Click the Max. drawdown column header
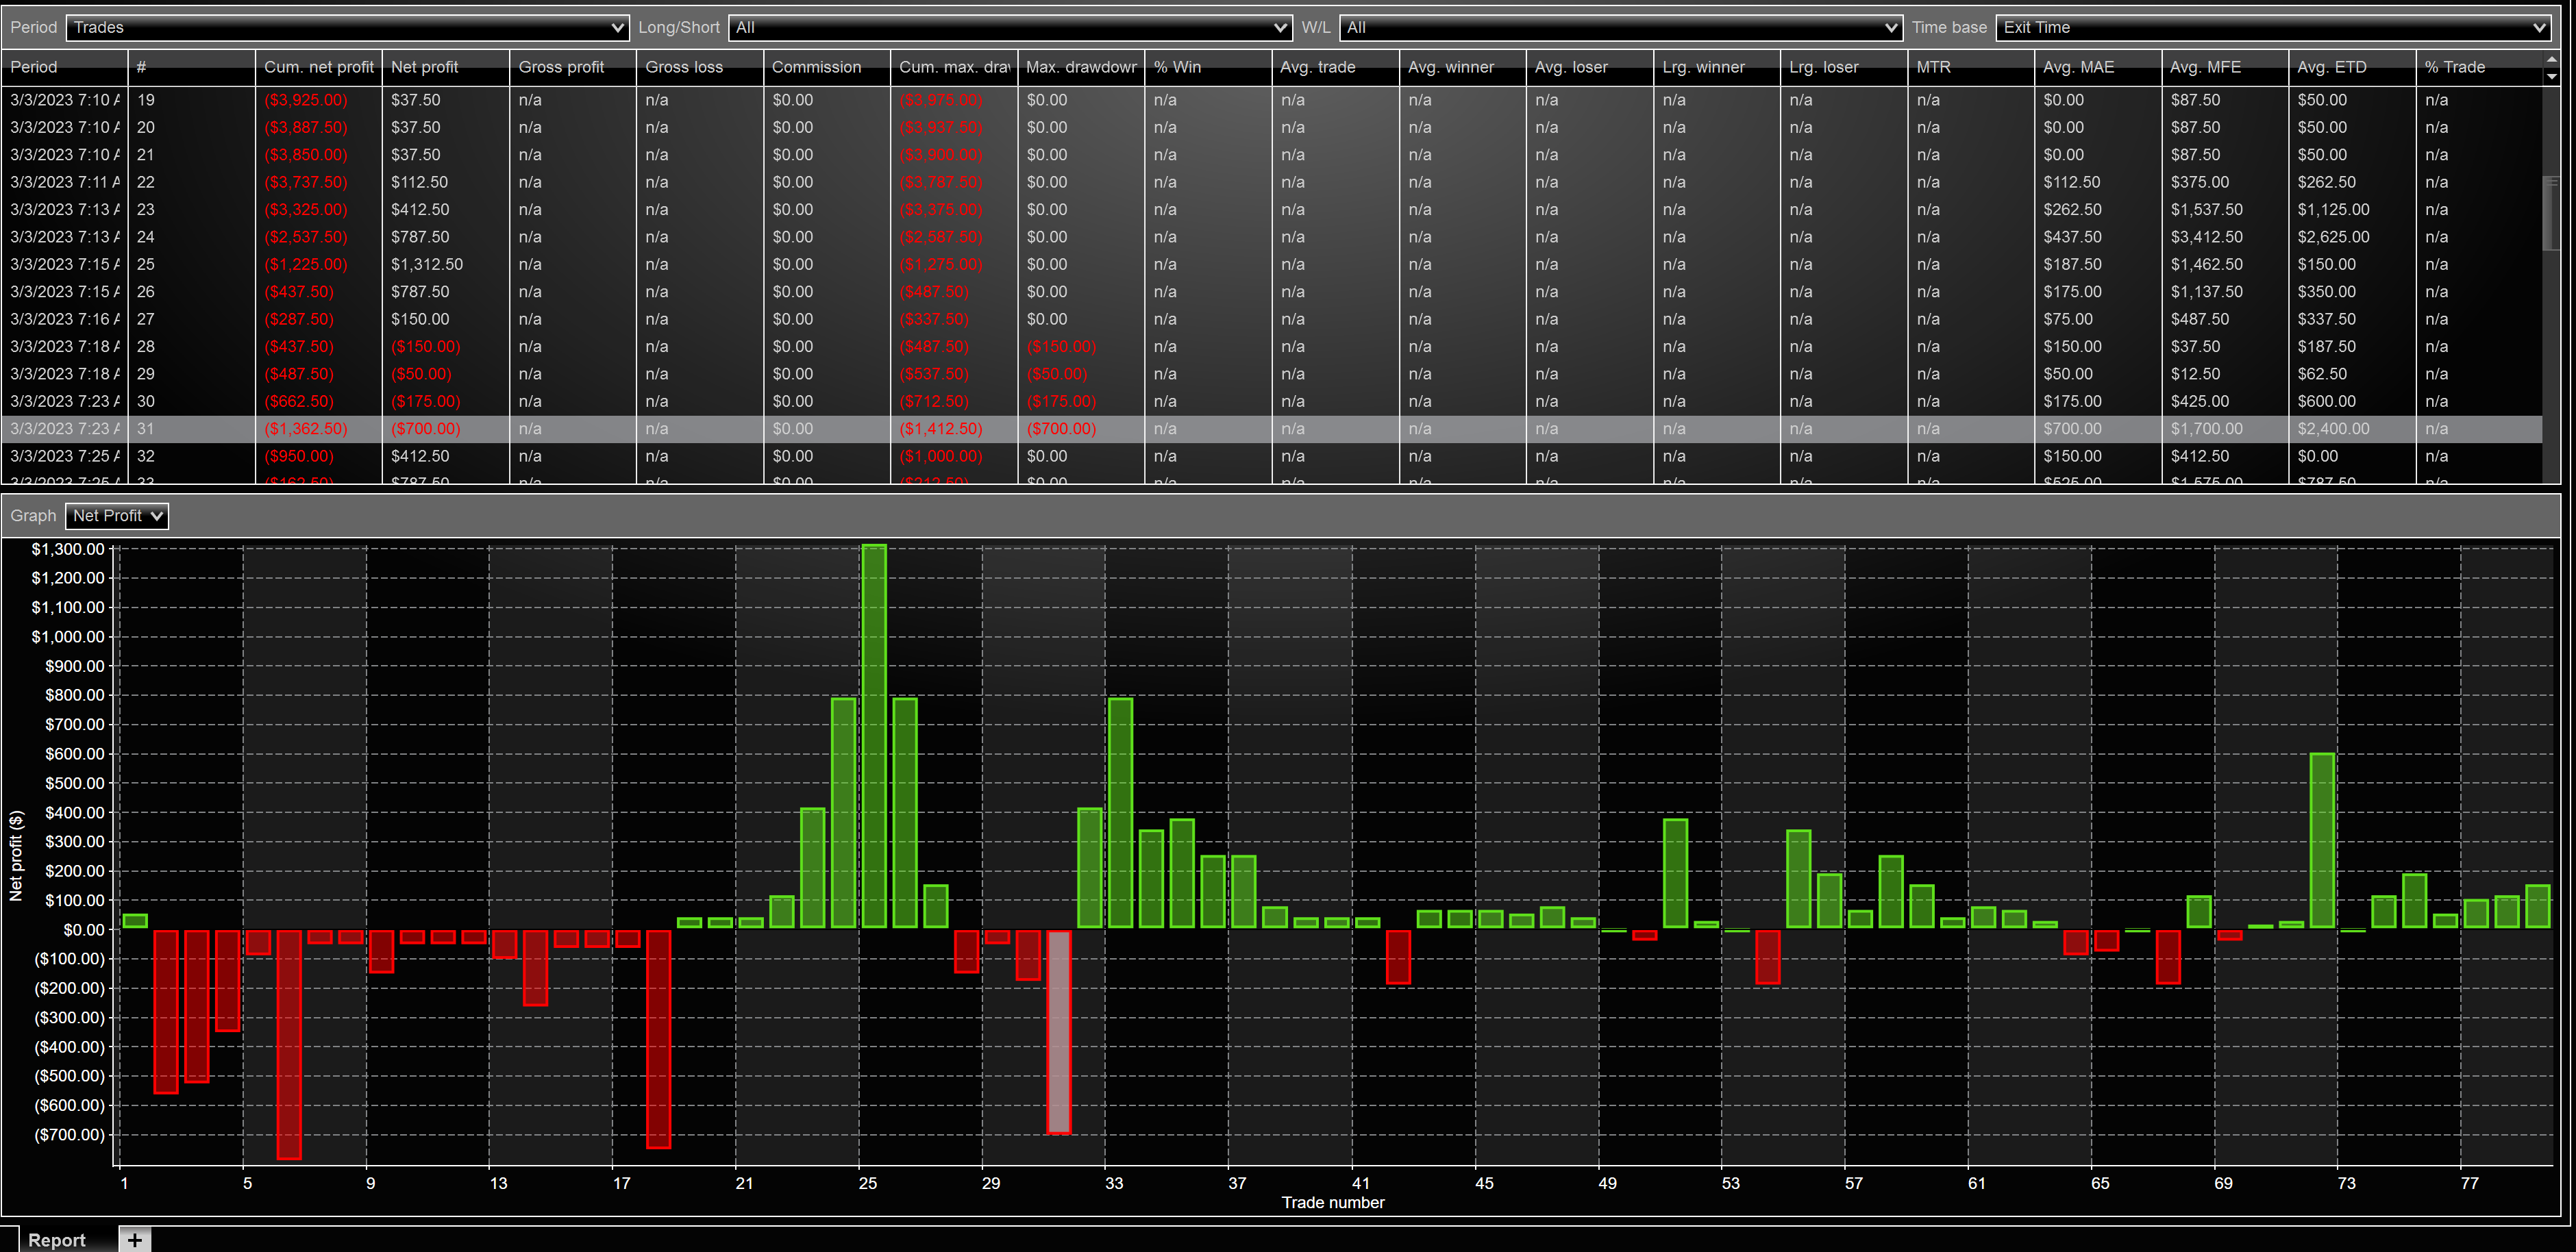 coord(1081,67)
